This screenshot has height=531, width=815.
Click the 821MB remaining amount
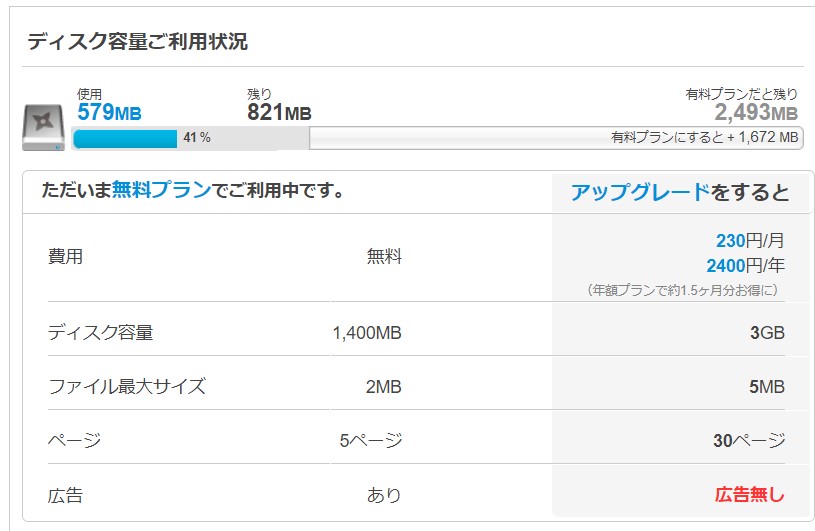[x=279, y=112]
